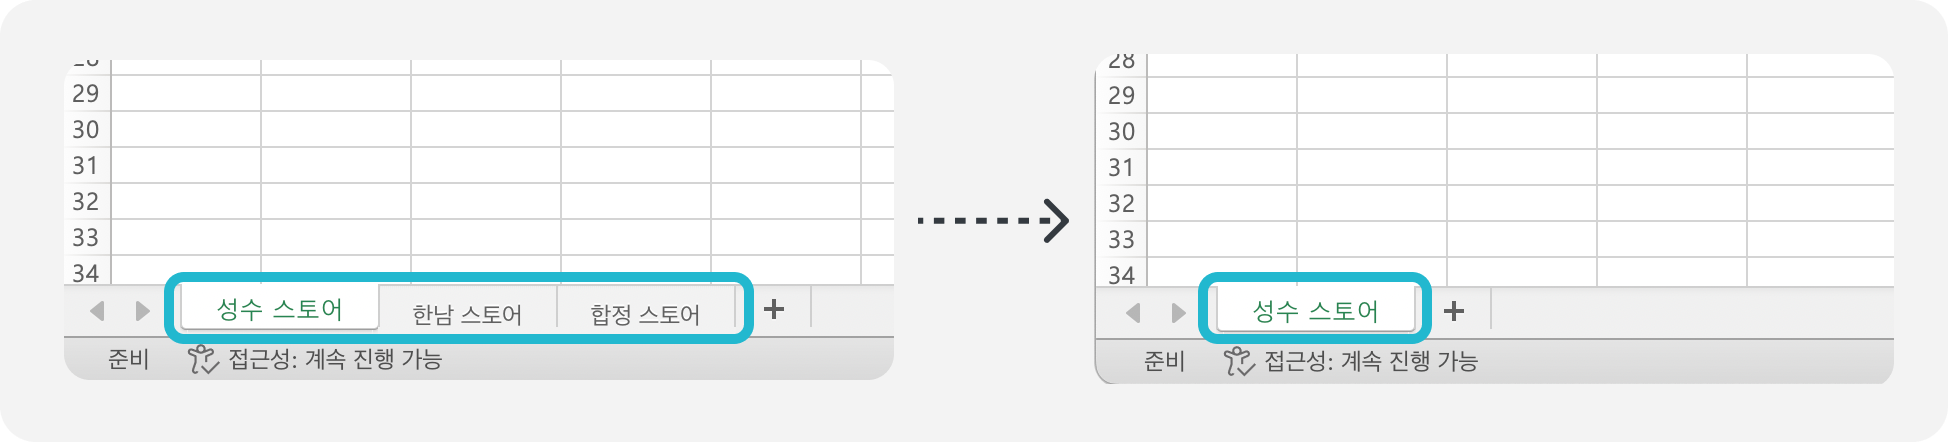Select row 30 header in right sheet
Viewport: 1948px width, 442px height.
click(1122, 131)
